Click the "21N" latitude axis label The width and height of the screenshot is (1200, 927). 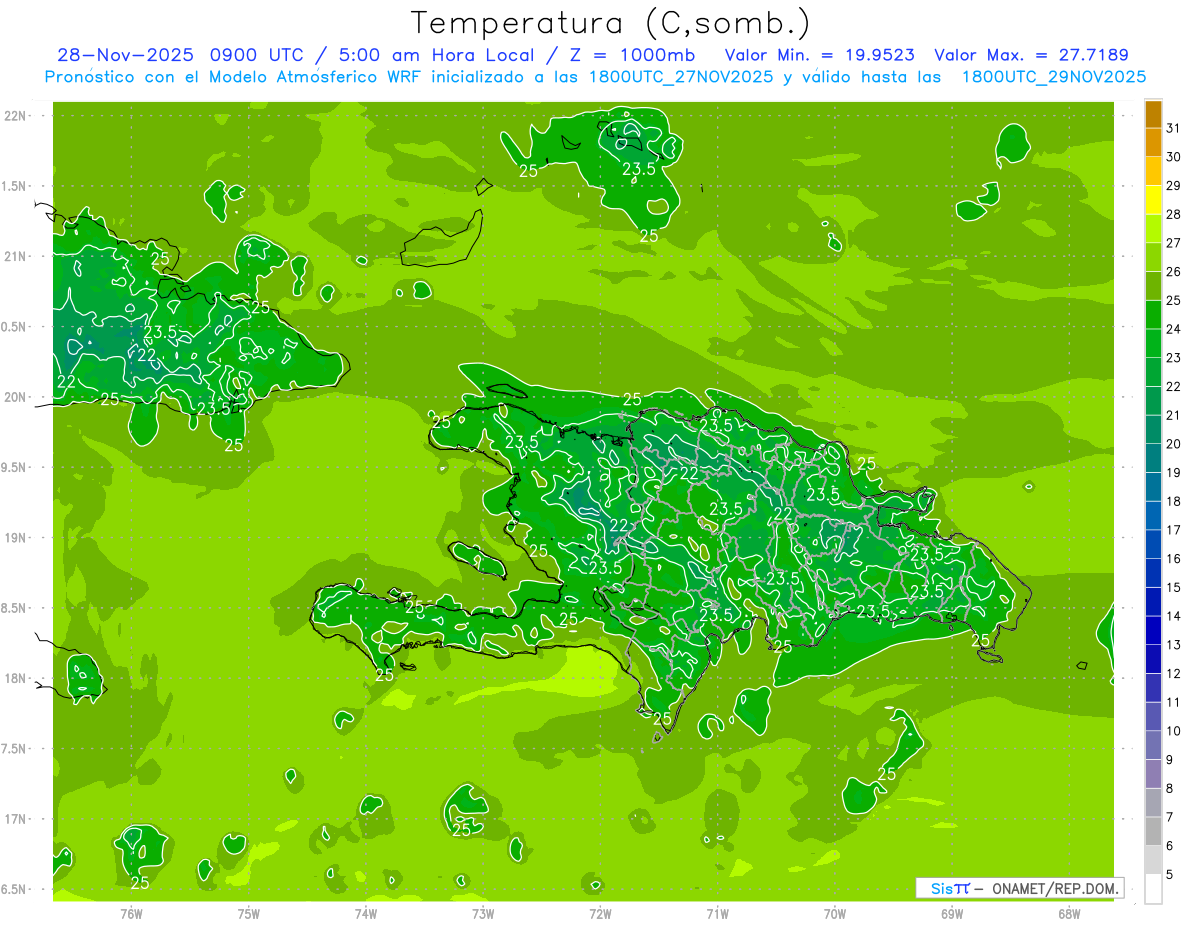pyautogui.click(x=14, y=256)
